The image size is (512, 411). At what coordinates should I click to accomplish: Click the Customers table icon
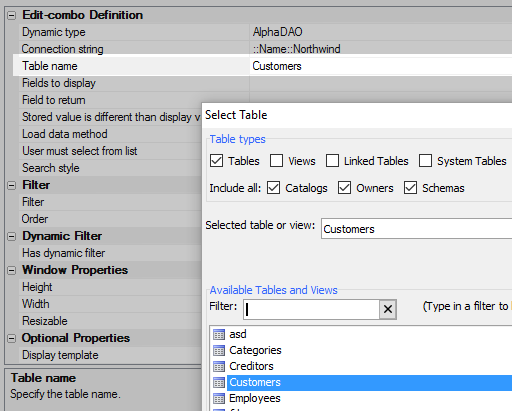tap(219, 382)
